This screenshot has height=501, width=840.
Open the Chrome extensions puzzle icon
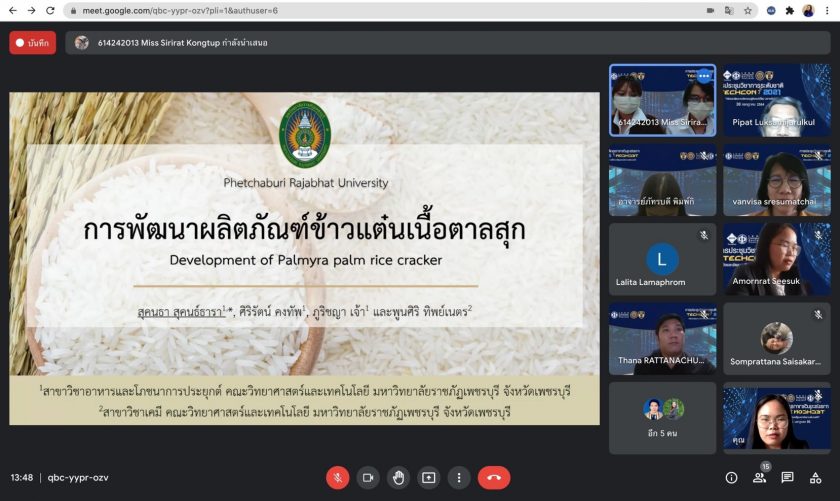789,10
